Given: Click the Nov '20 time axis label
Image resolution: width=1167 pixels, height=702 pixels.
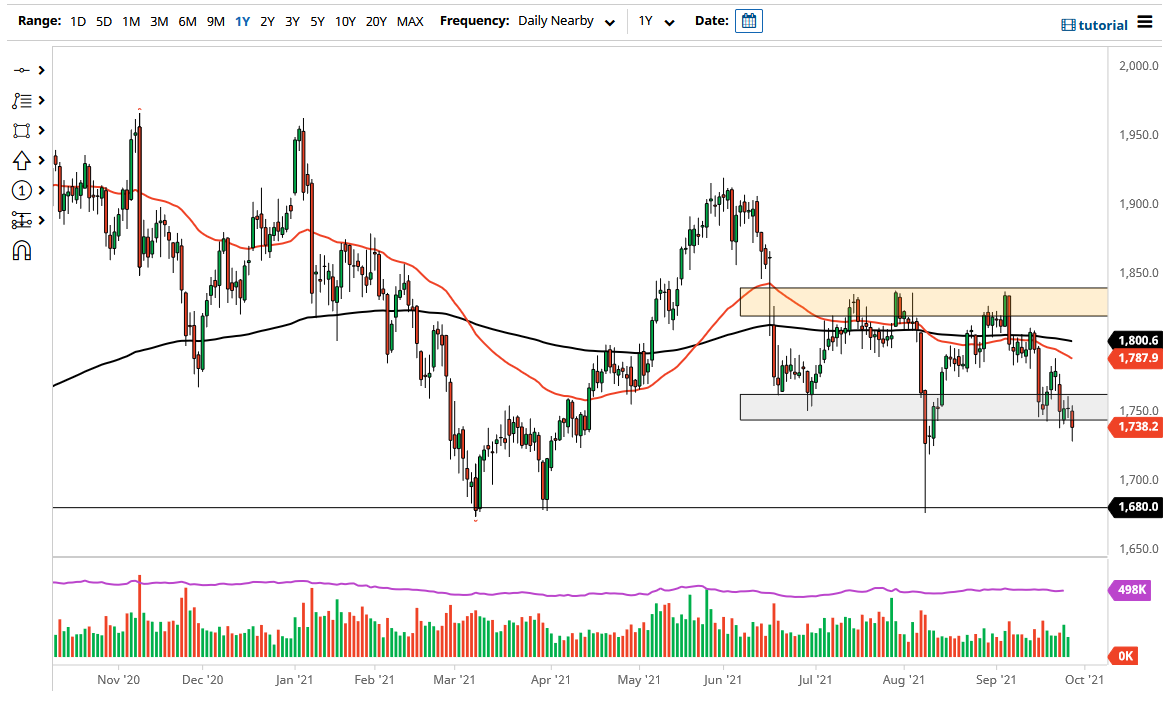Looking at the screenshot, I should pos(118,680).
